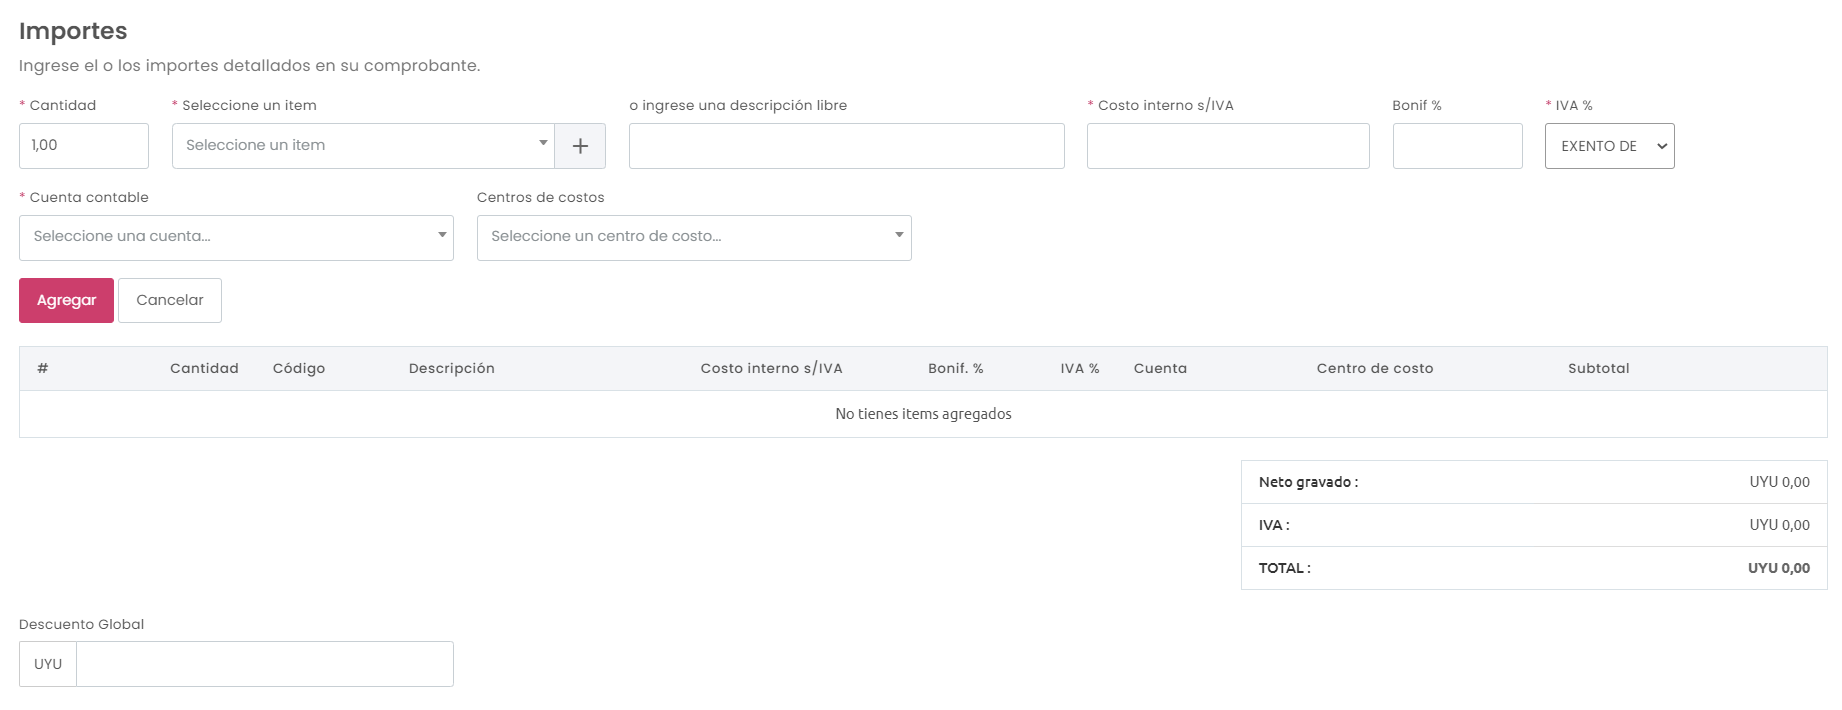Click the bold TOTAL value 'UYU 0,00'

[1779, 568]
